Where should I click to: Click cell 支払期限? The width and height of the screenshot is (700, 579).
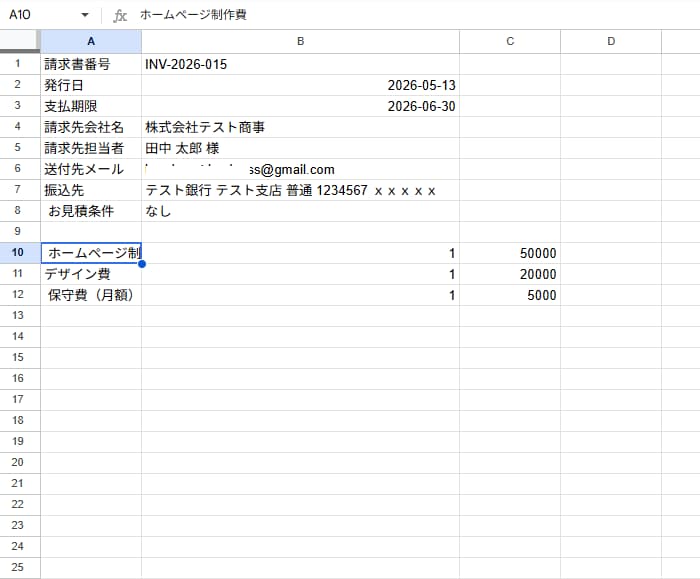[x=91, y=106]
